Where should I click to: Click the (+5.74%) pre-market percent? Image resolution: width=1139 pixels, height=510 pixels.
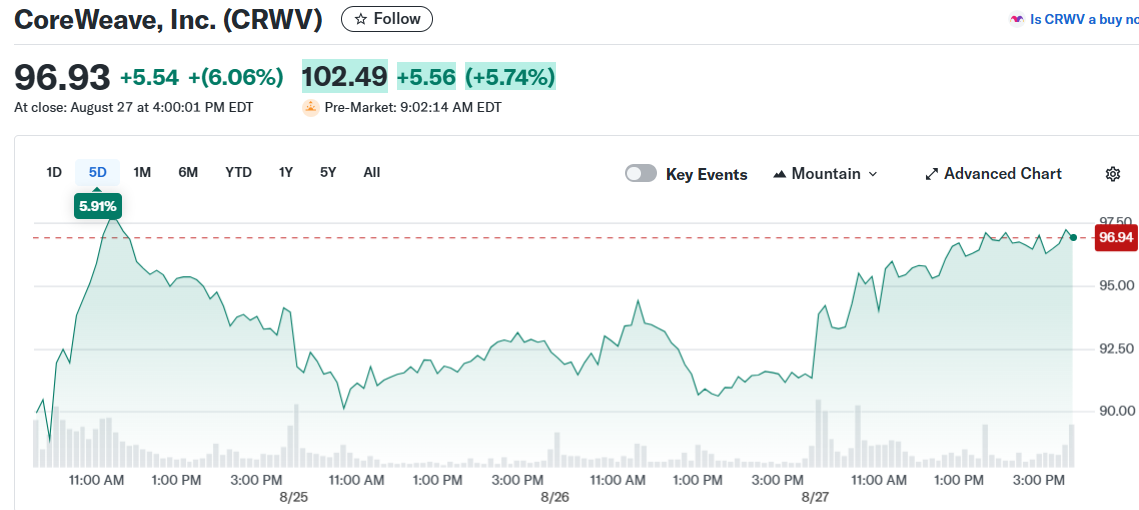tap(510, 76)
